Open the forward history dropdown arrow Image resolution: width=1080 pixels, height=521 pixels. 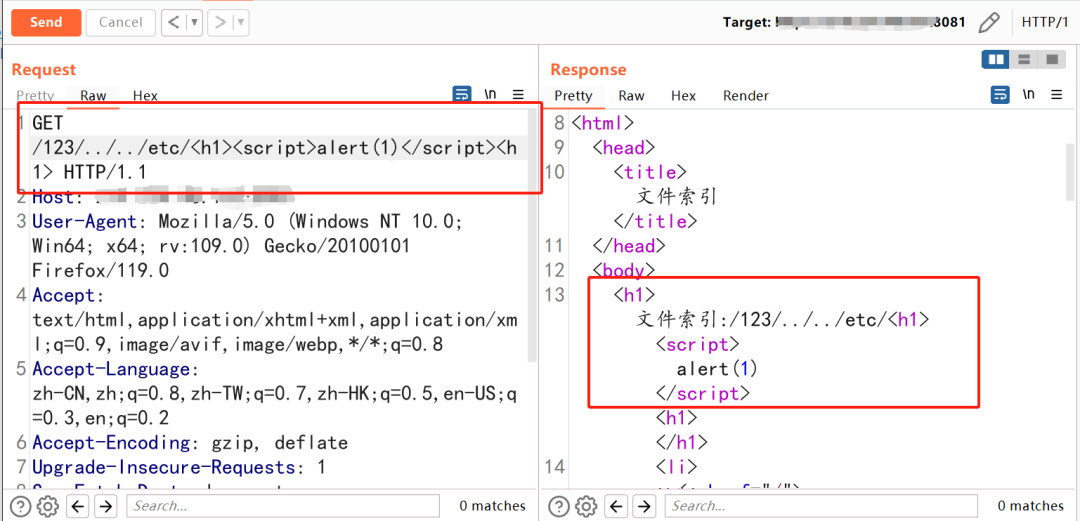241,22
